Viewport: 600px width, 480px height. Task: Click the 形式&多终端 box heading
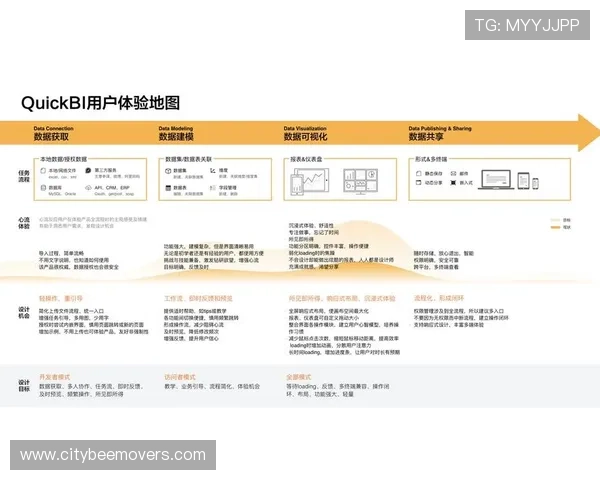[x=431, y=159]
